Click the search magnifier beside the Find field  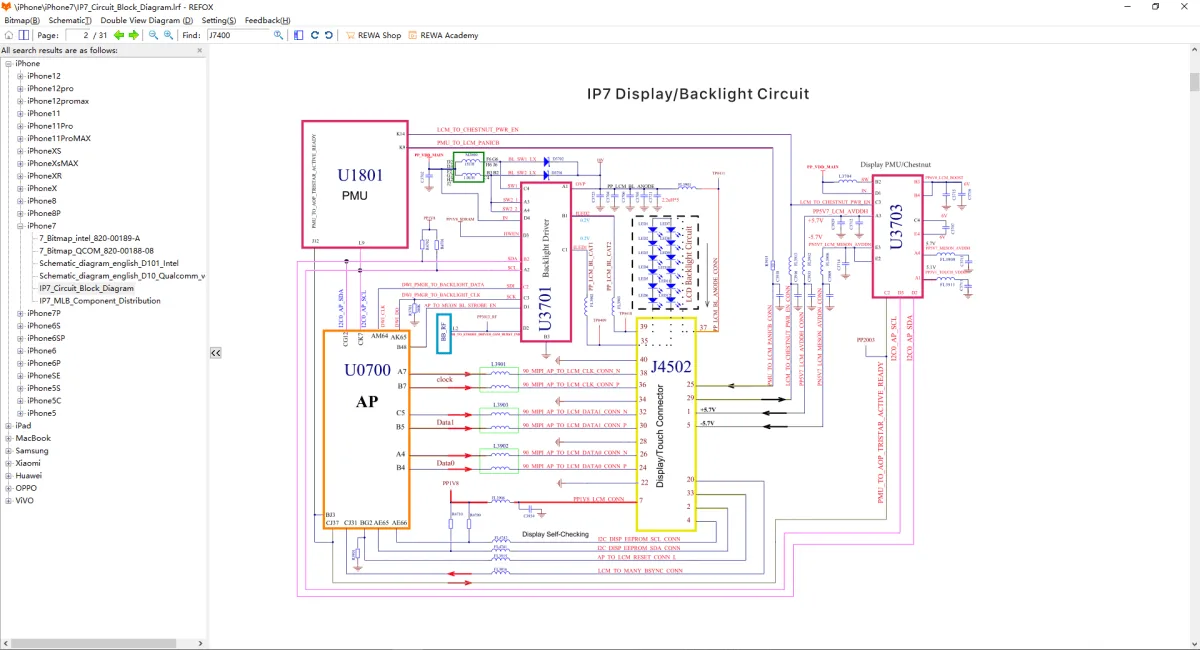pyautogui.click(x=279, y=35)
